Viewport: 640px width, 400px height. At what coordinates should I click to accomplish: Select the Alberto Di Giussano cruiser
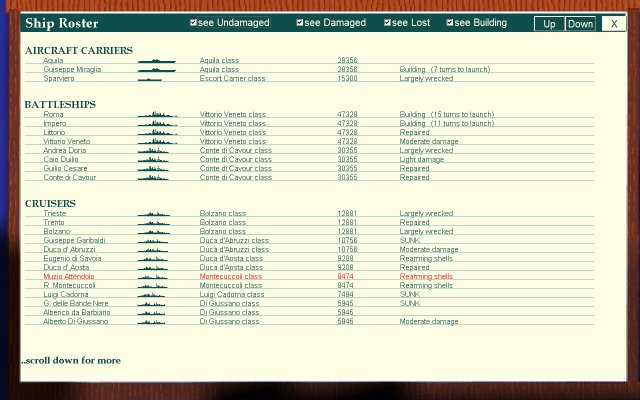point(75,322)
